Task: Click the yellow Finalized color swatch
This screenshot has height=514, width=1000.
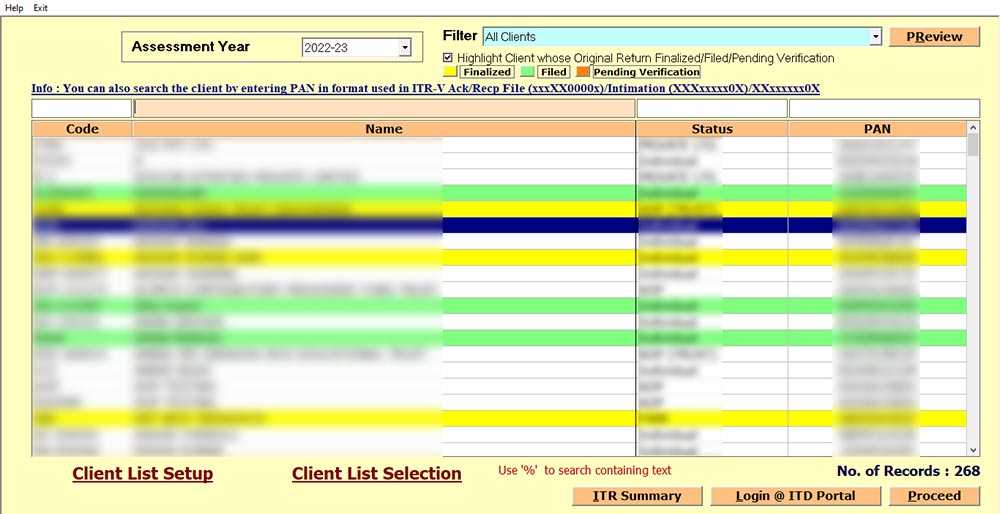Action: (x=450, y=72)
